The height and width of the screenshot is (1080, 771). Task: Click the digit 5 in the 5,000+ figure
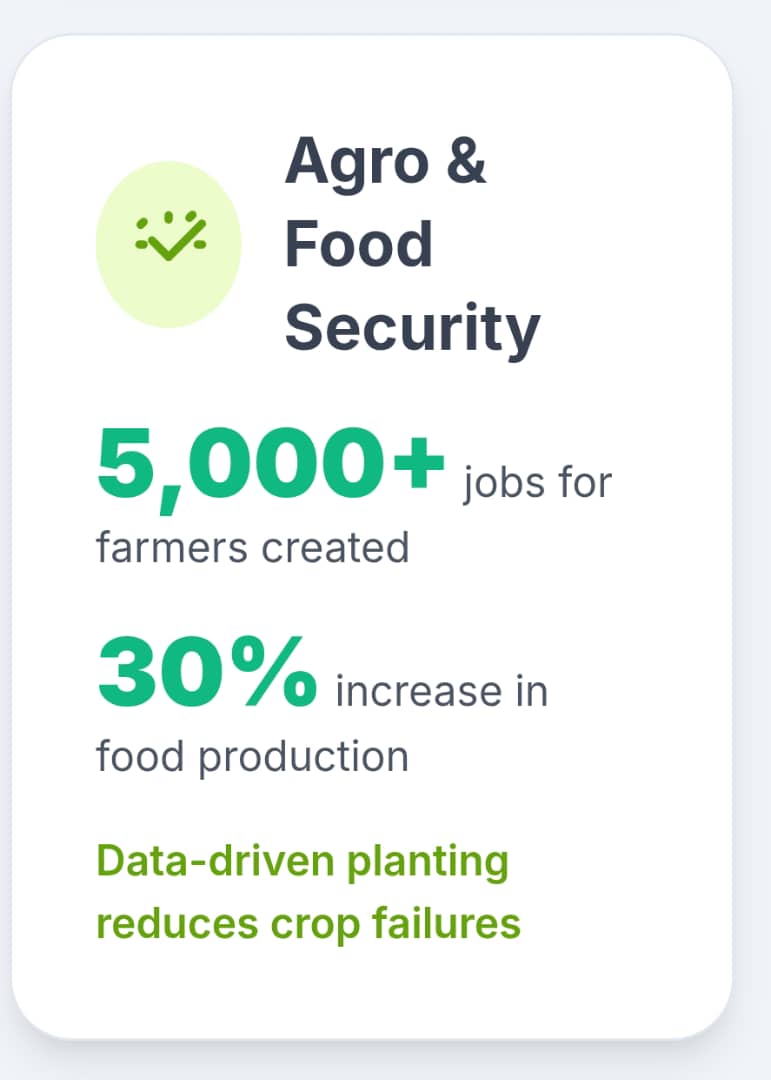pos(125,463)
